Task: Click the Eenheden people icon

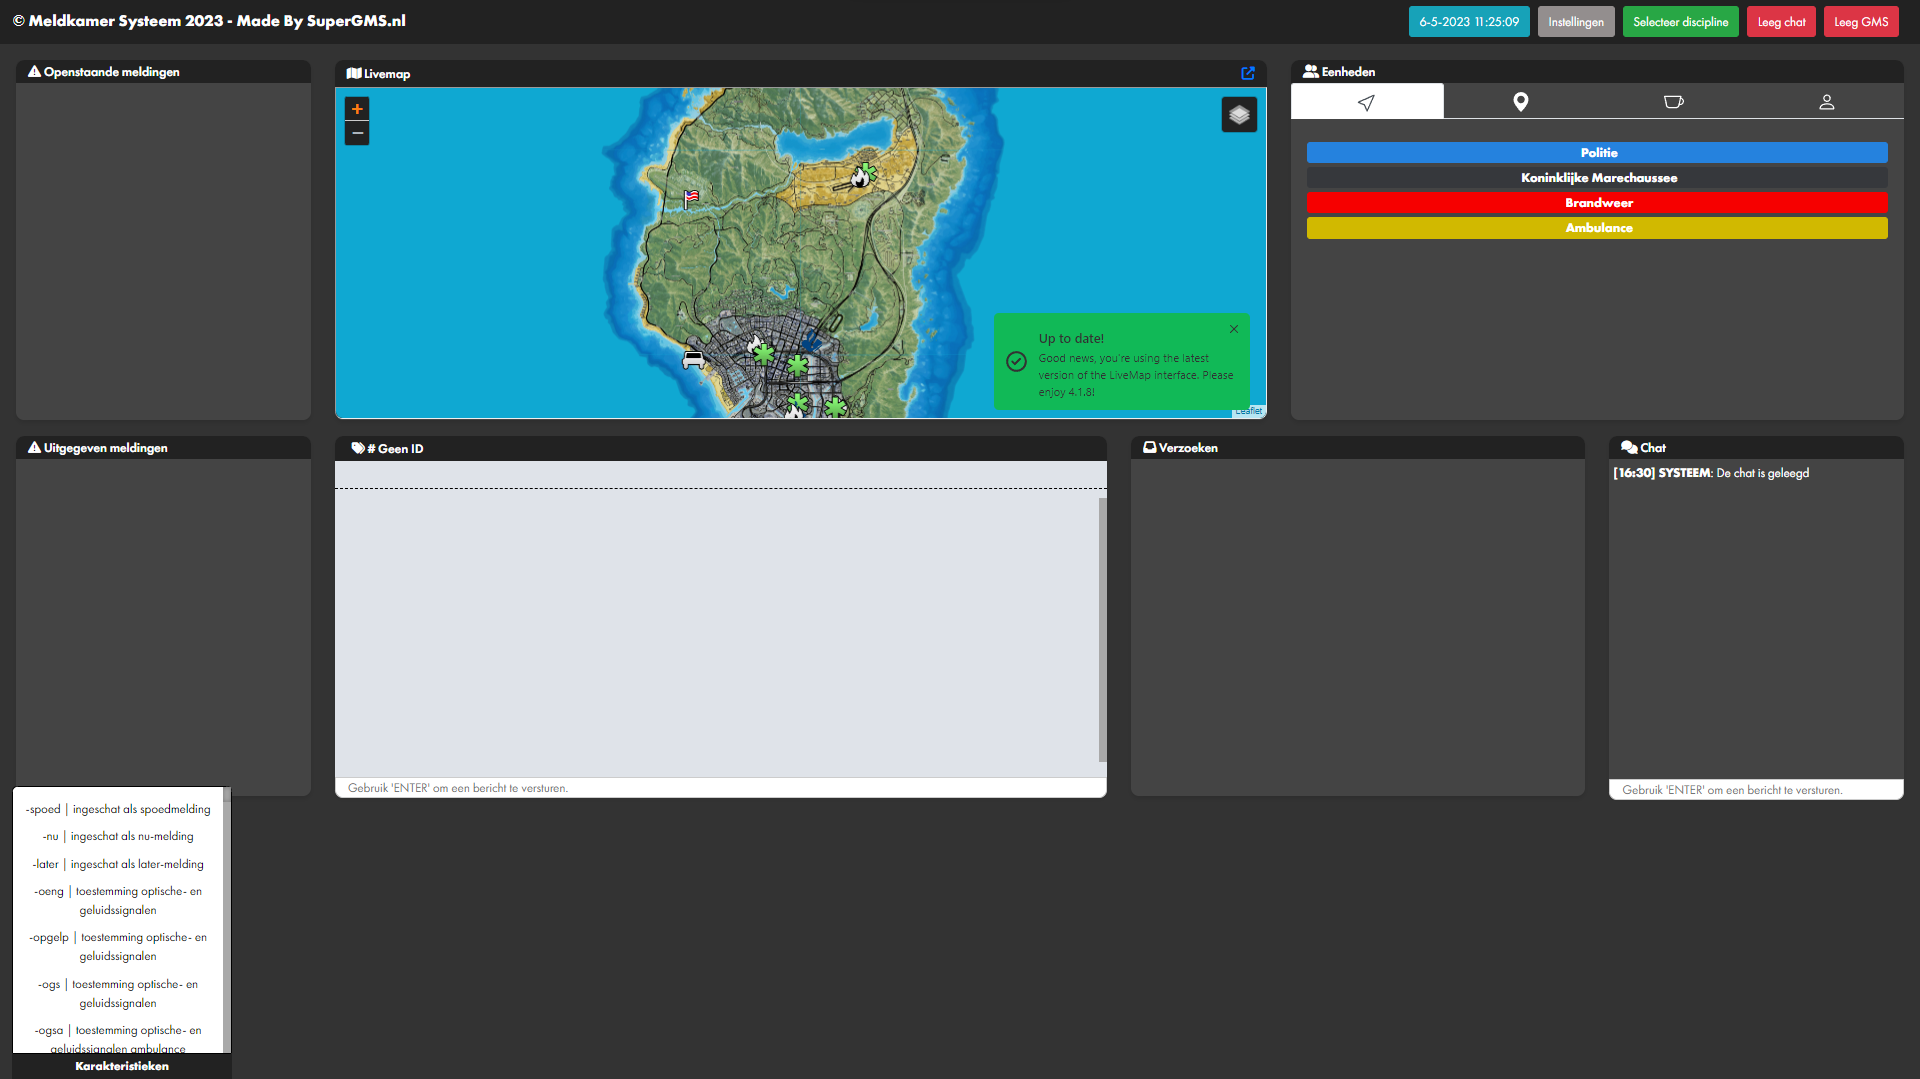Action: coord(1310,71)
